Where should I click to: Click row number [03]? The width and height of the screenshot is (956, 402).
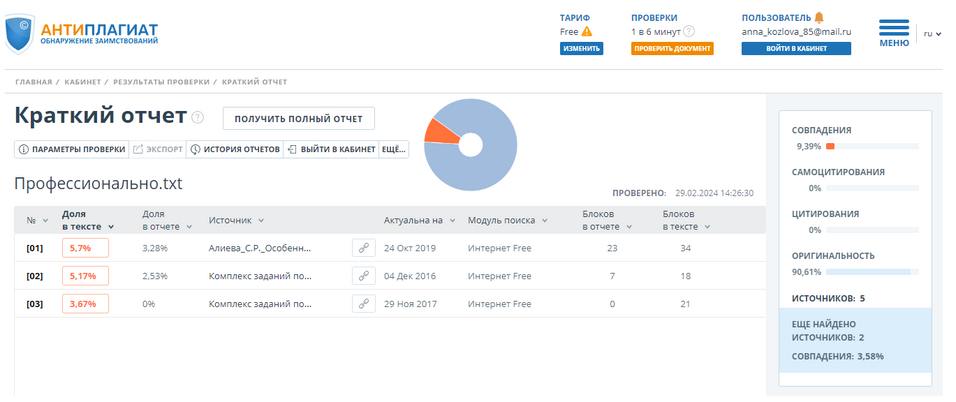click(x=35, y=304)
